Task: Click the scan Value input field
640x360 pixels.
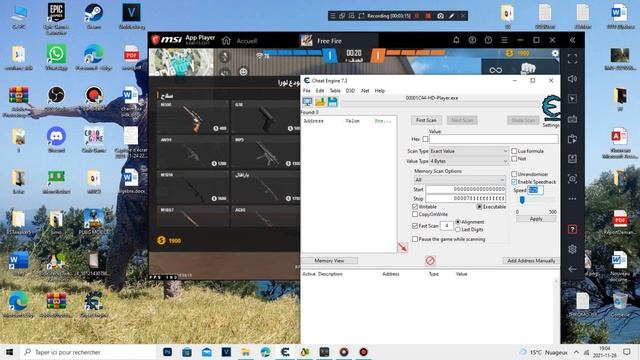Action: tap(493, 139)
